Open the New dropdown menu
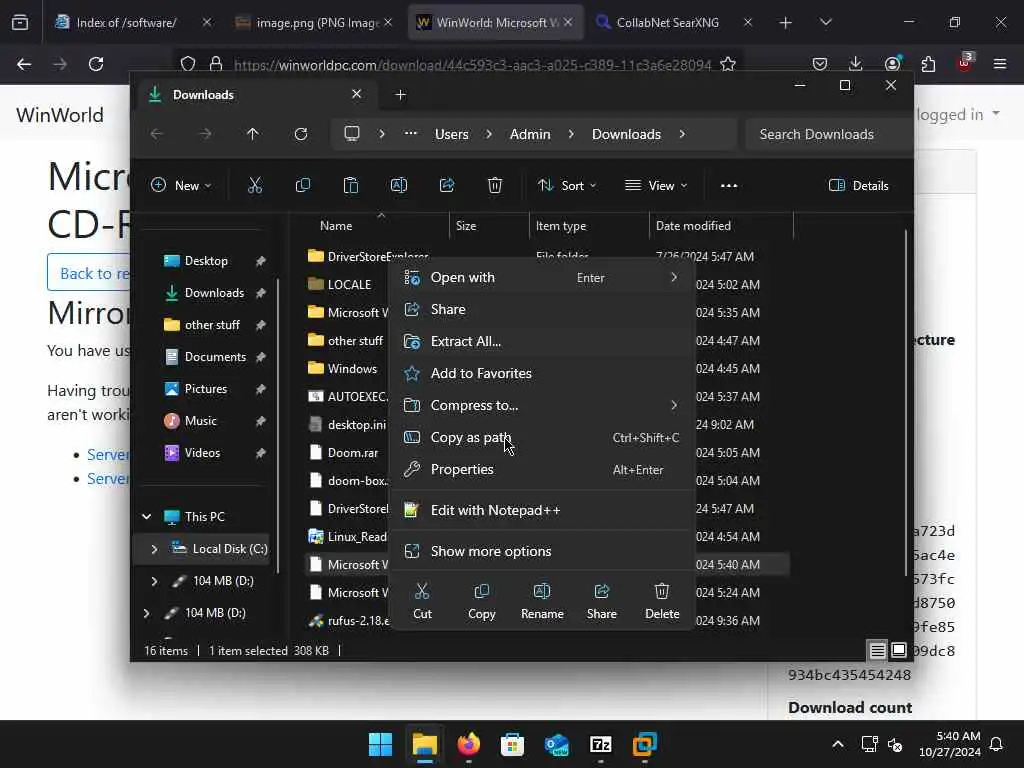 181,185
